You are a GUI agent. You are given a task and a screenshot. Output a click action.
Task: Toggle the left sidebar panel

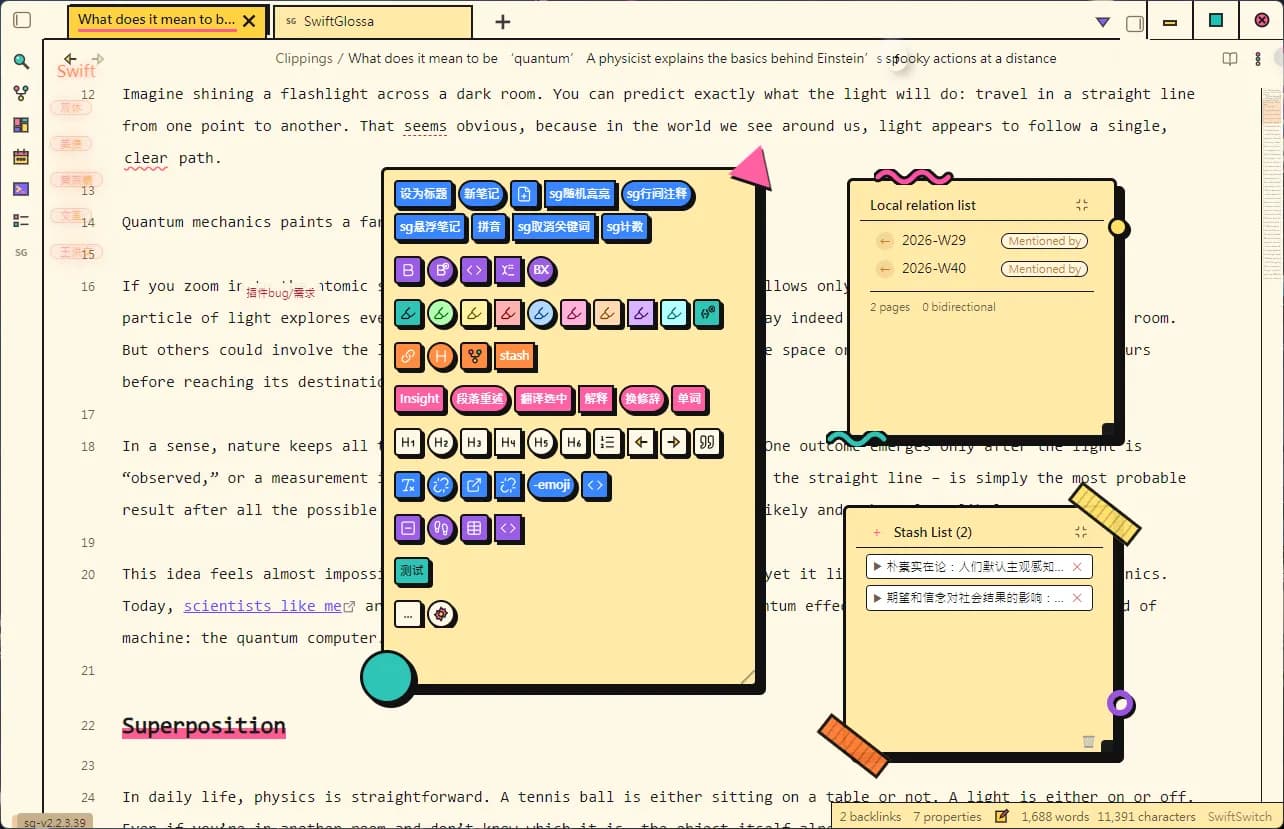[x=22, y=20]
